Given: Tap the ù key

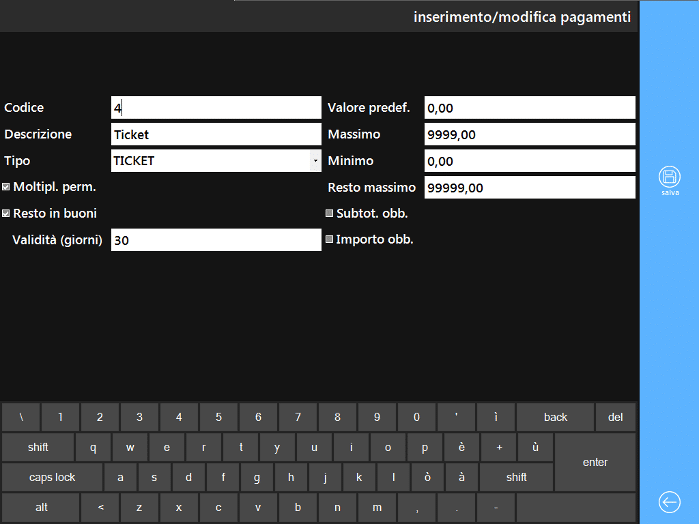Looking at the screenshot, I should 535,447.
